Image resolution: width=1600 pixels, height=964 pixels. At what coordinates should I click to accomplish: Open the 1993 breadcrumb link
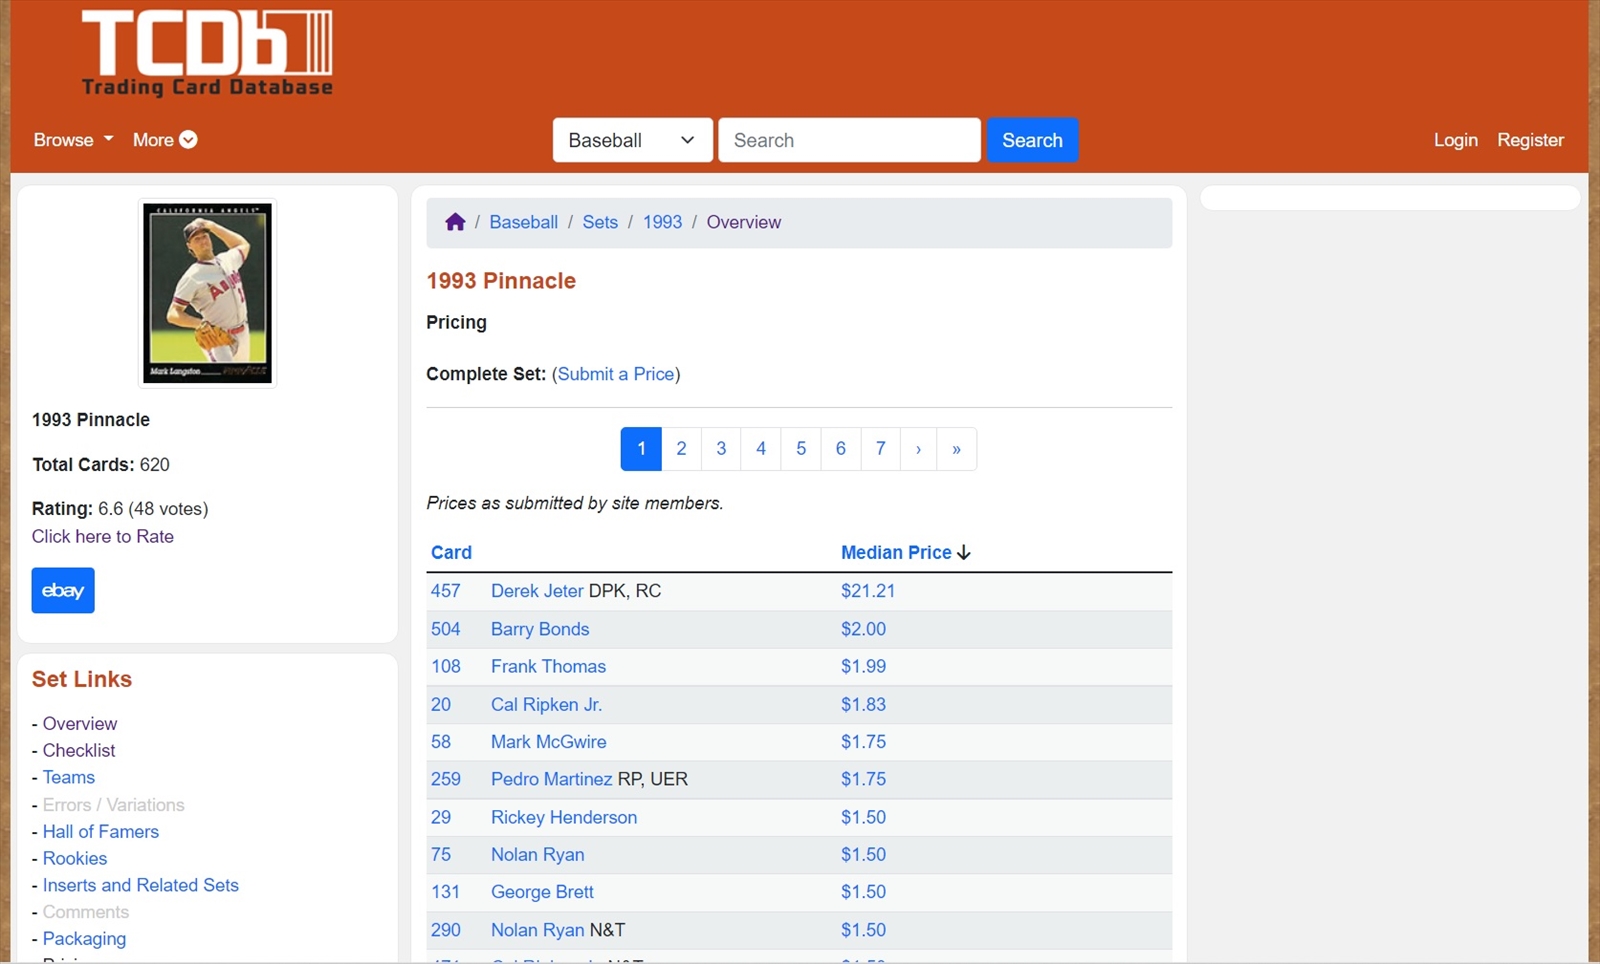662,222
